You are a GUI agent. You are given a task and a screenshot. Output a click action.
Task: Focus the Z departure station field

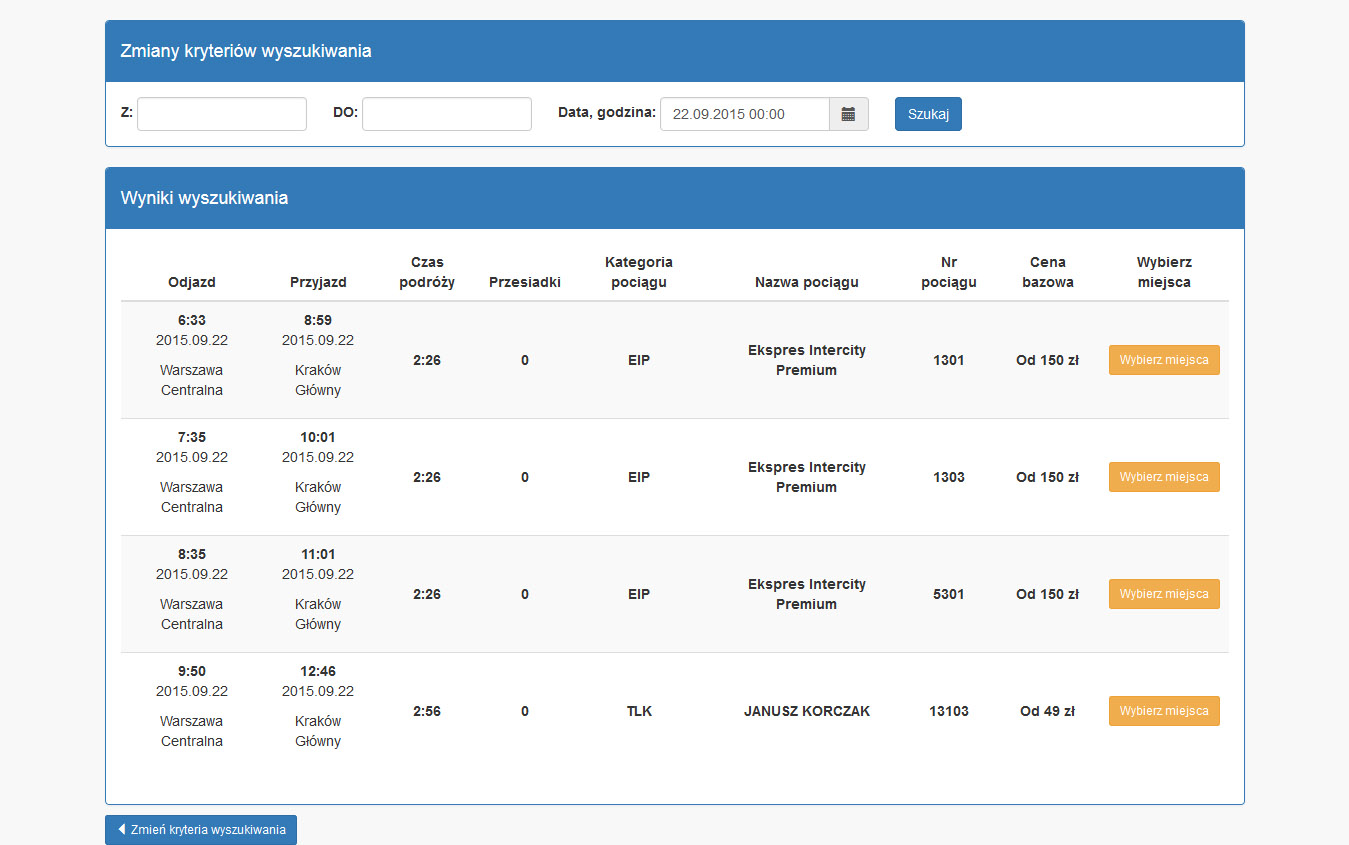[222, 114]
